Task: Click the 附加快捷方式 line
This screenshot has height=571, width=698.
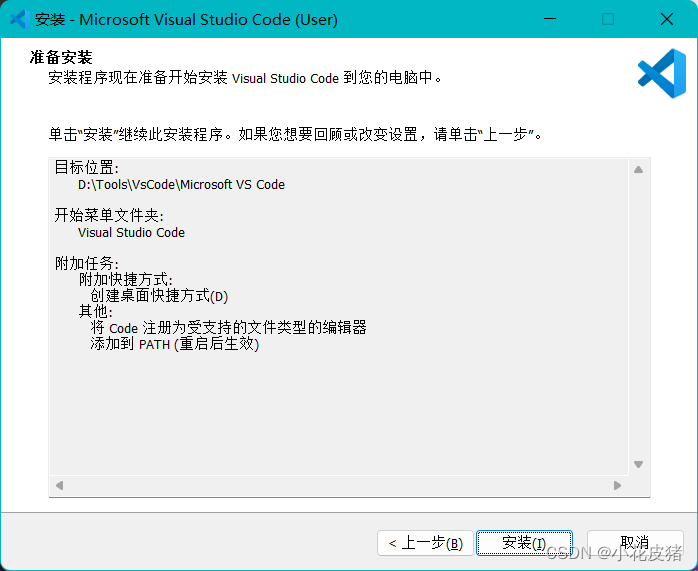Action: pos(126,279)
